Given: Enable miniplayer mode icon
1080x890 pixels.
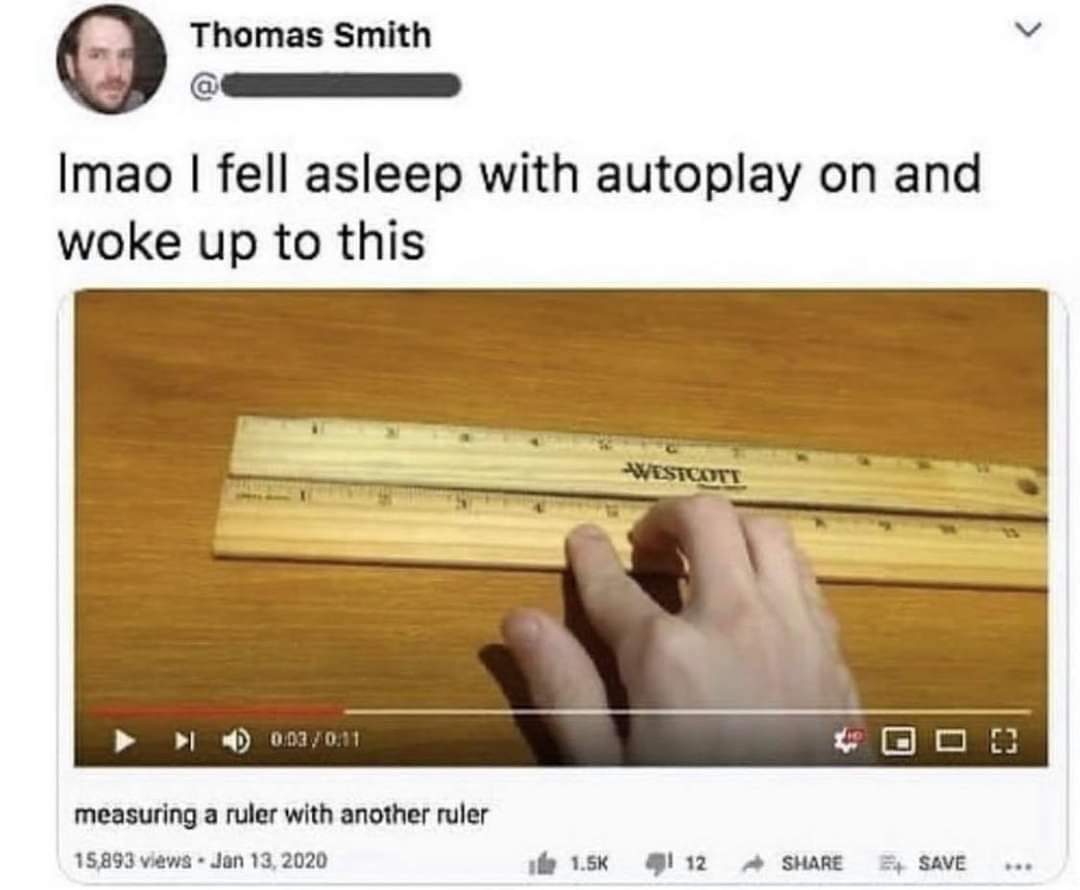Looking at the screenshot, I should point(899,741).
